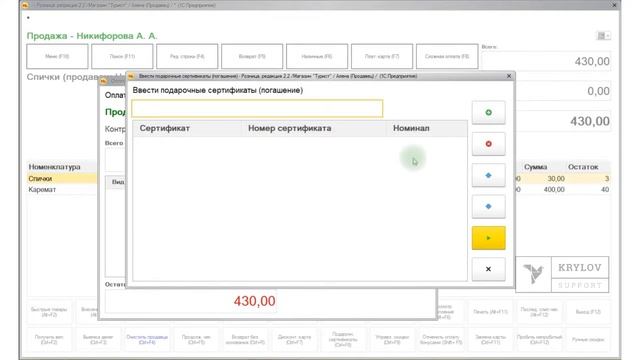Click Возврат без основания (Ctrl+F6) button
Screen dimensions: 640x360
(x=245, y=340)
